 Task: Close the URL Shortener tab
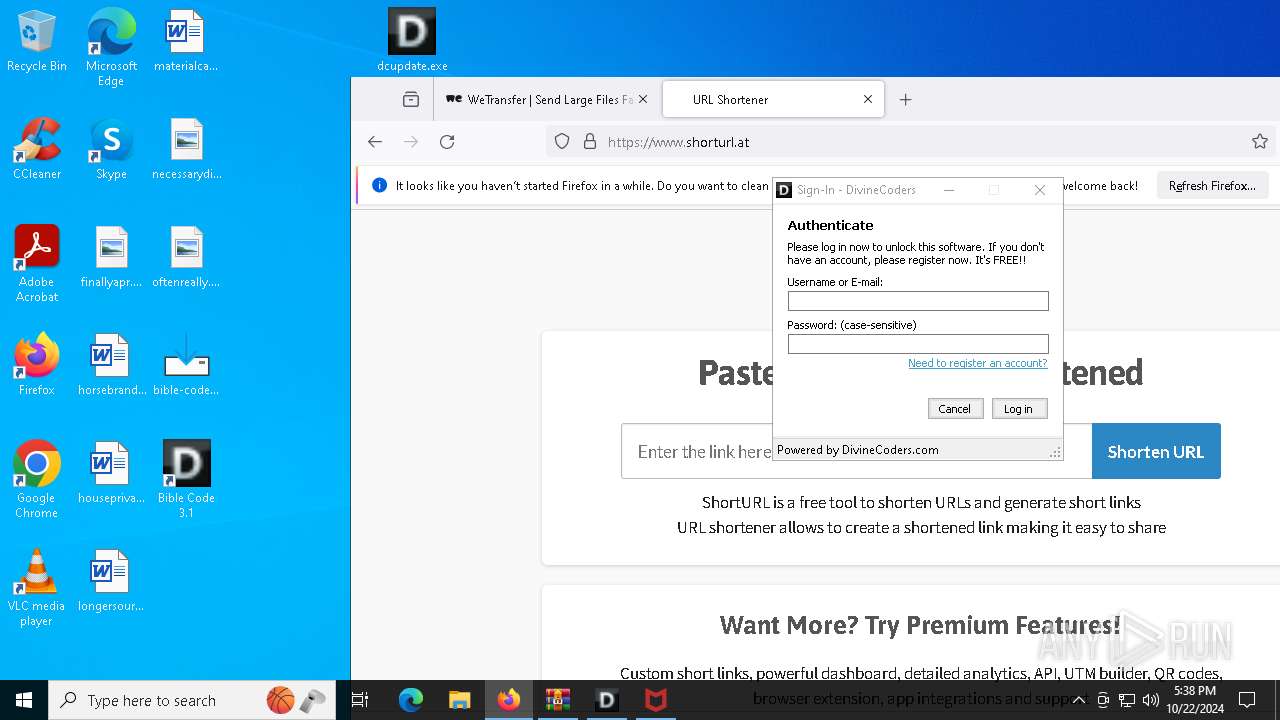coord(868,99)
